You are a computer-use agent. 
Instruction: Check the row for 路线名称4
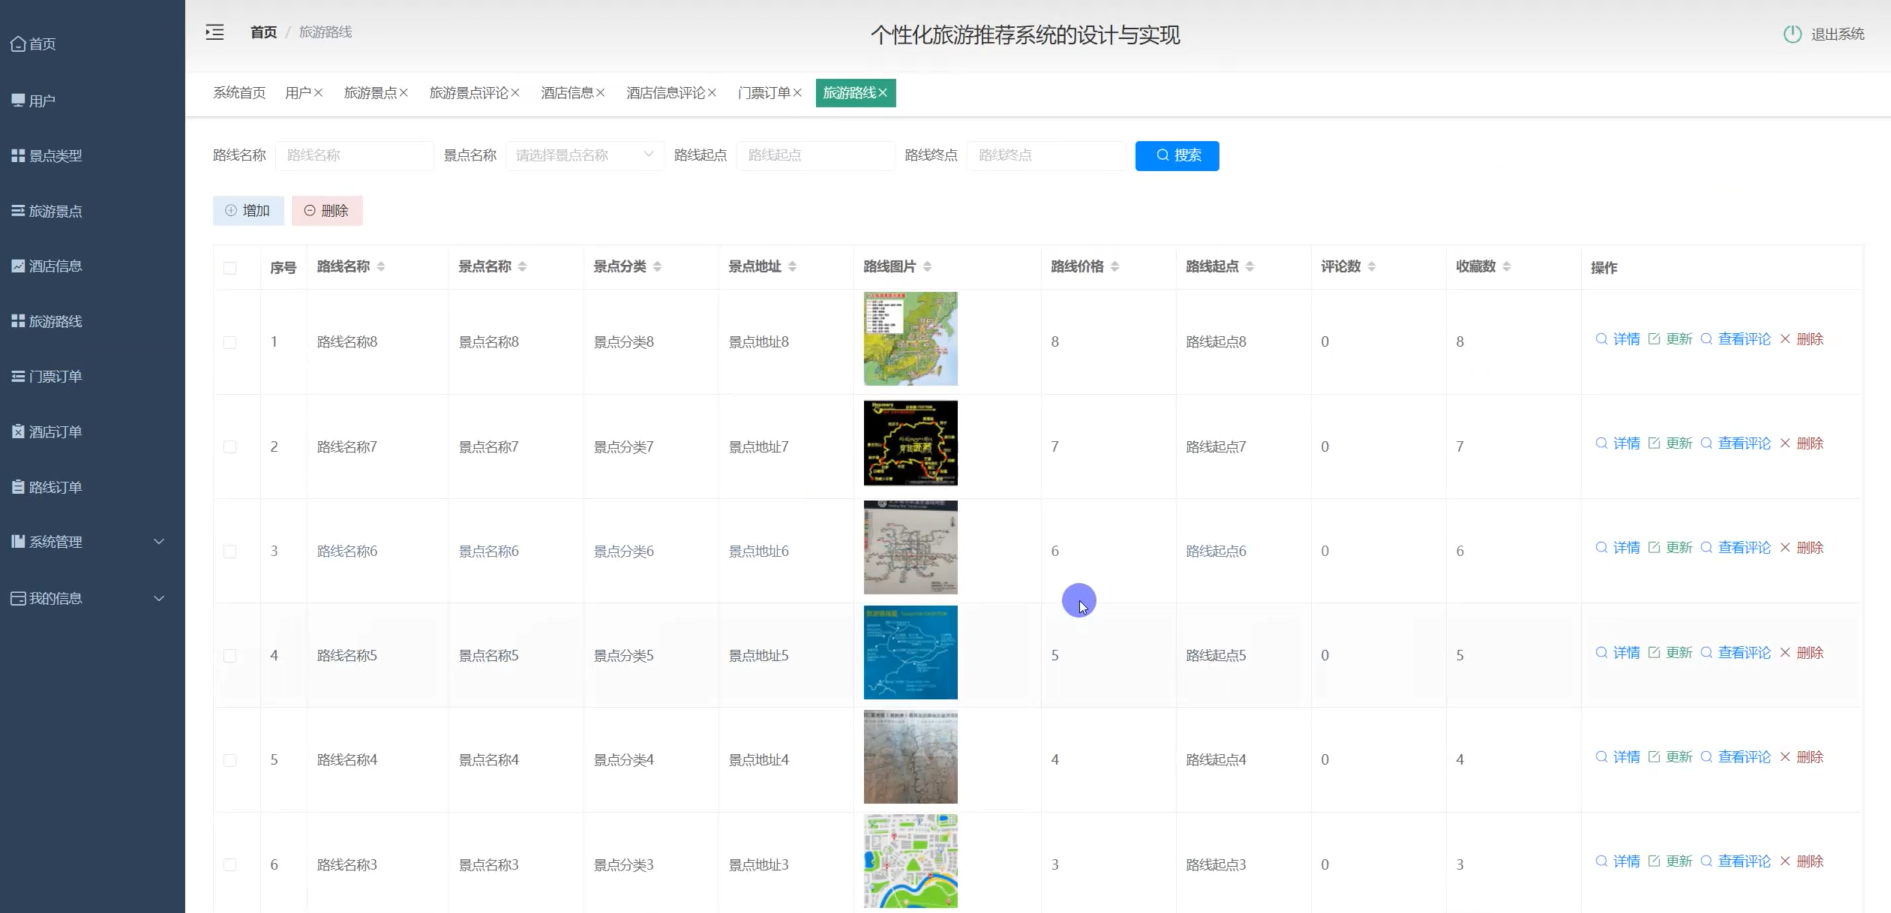[x=230, y=760]
